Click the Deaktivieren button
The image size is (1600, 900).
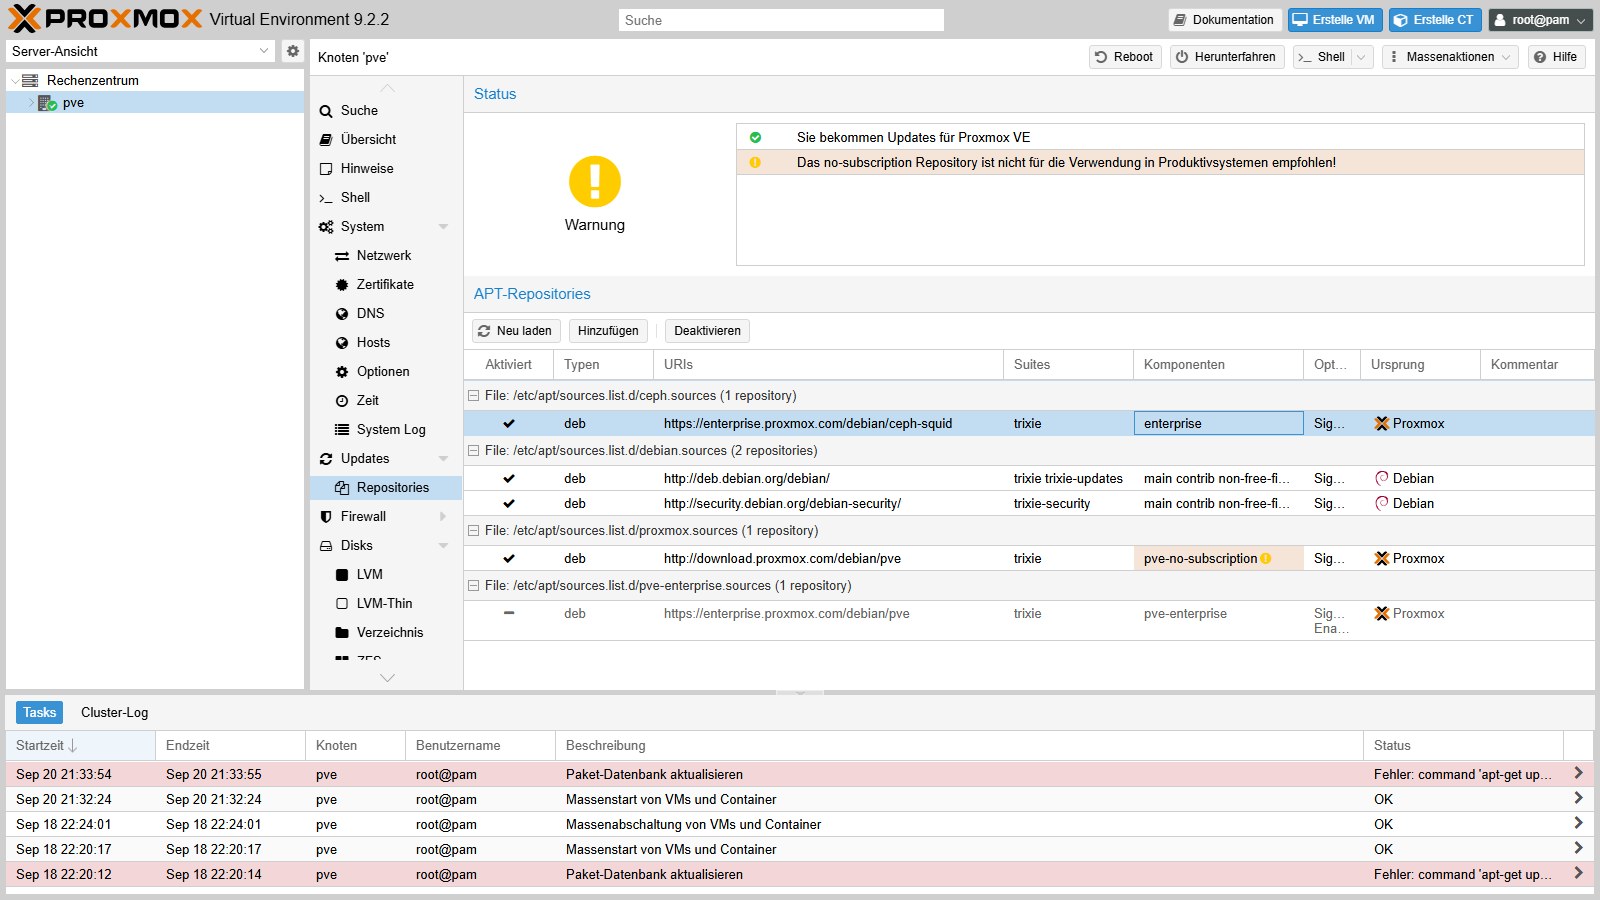[x=707, y=331]
